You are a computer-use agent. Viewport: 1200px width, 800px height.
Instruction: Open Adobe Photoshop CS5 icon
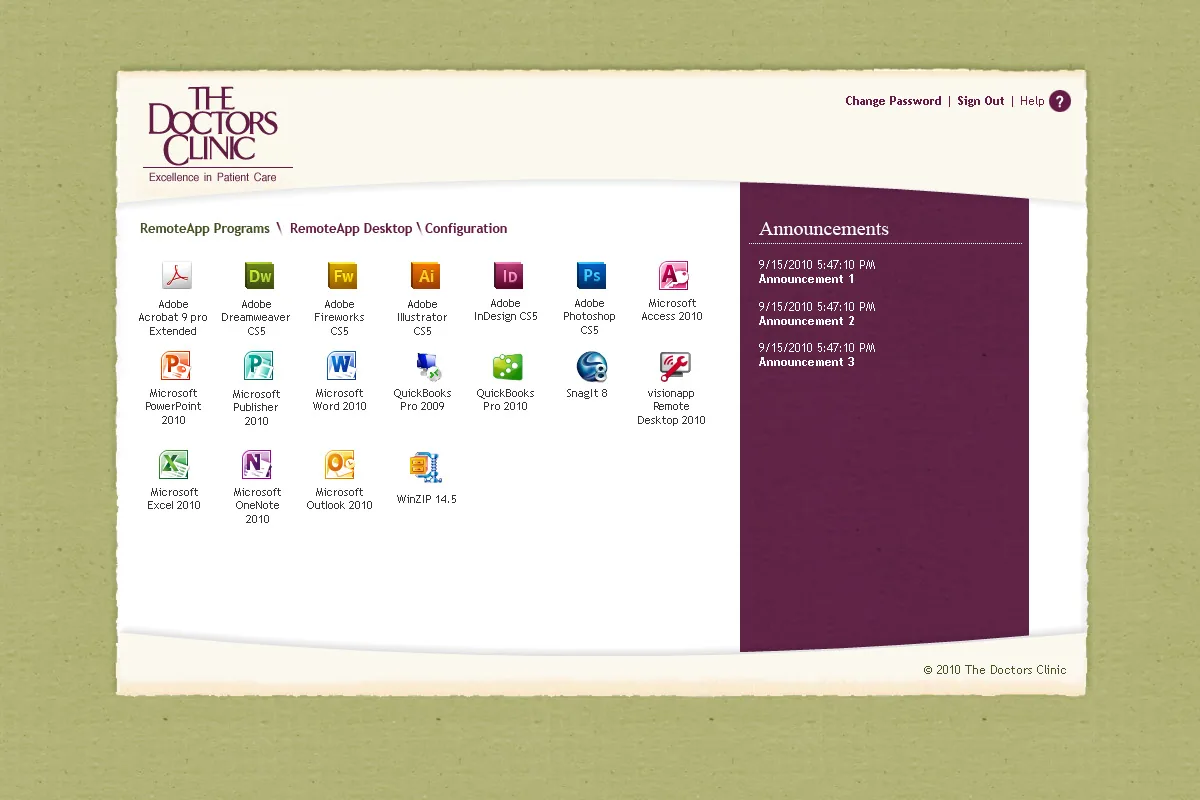(x=591, y=276)
